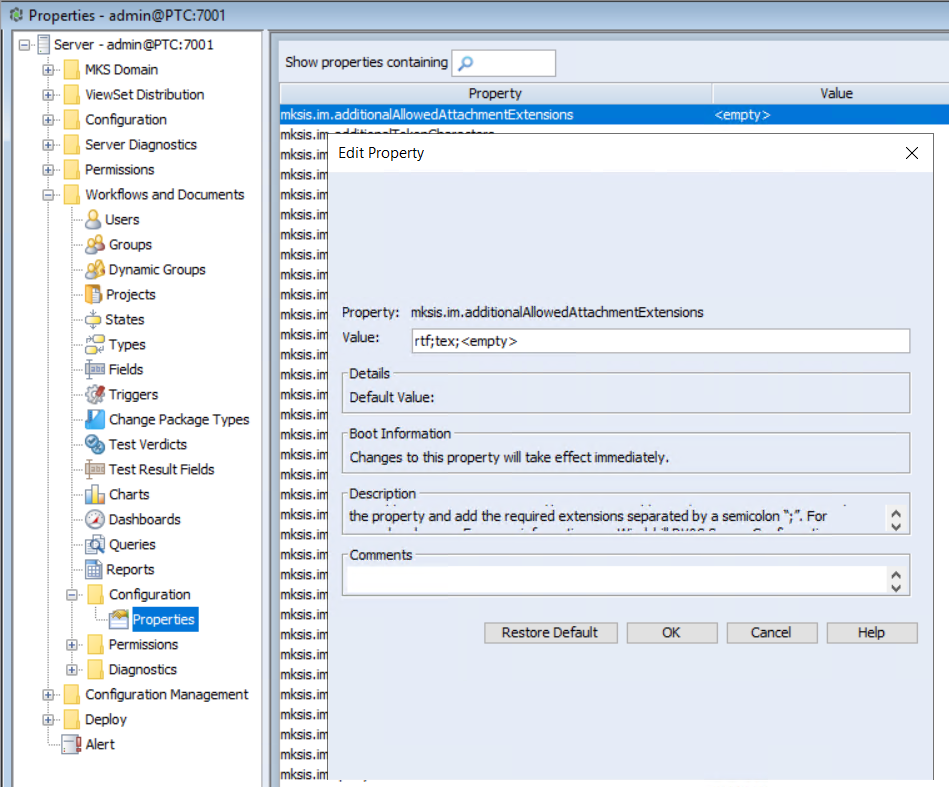Click the Dashboards gauge icon

click(x=95, y=520)
